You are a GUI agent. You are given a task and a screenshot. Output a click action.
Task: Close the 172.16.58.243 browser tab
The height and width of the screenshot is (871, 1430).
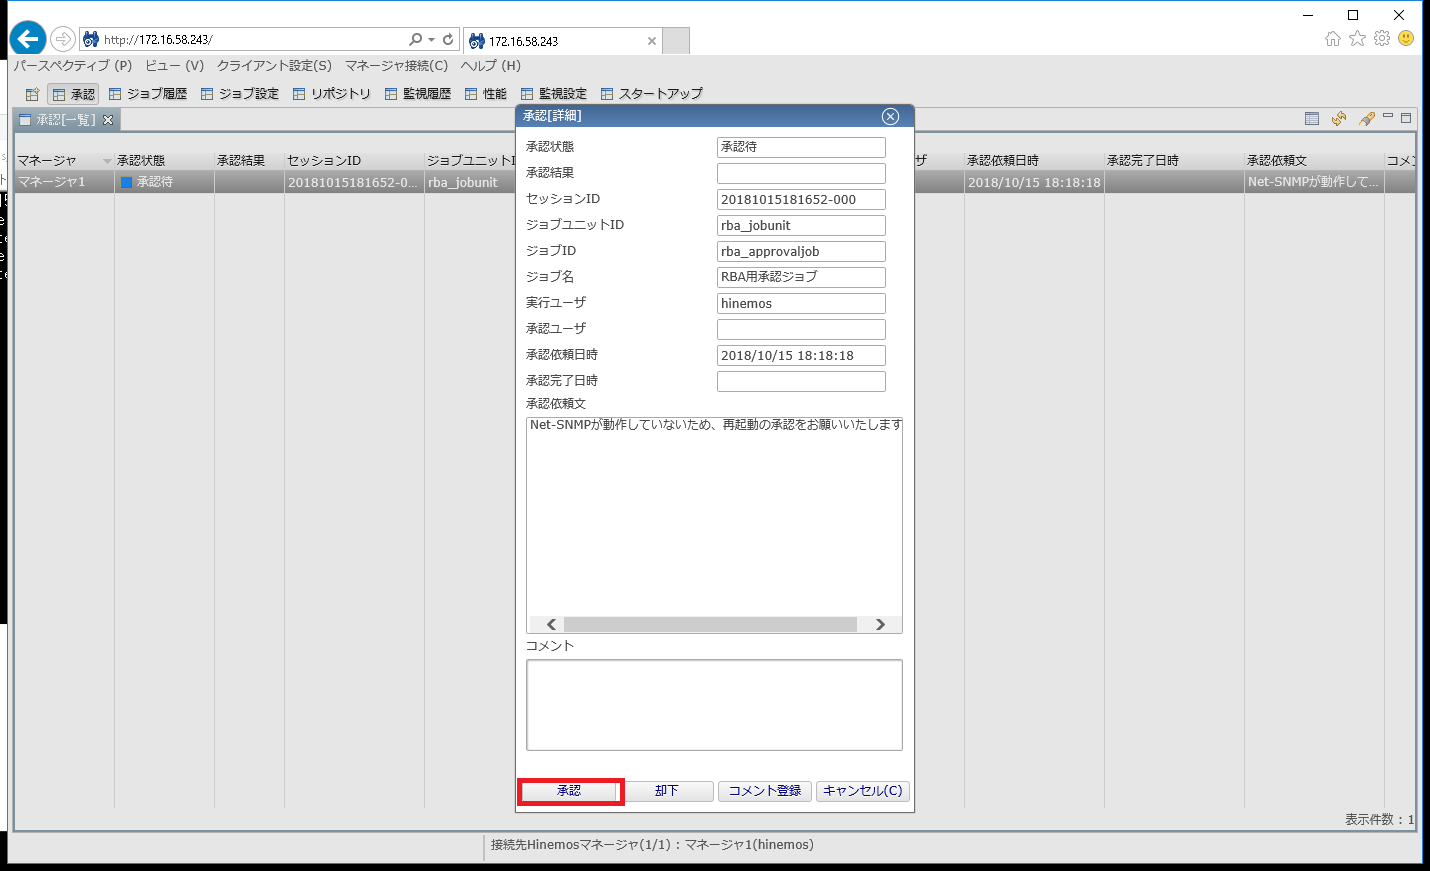[652, 41]
